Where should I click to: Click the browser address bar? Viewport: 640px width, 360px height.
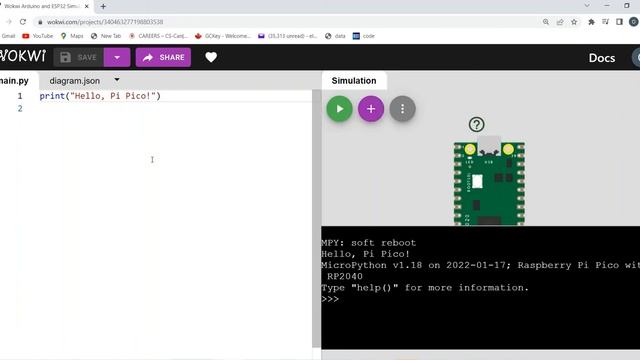tap(286, 22)
